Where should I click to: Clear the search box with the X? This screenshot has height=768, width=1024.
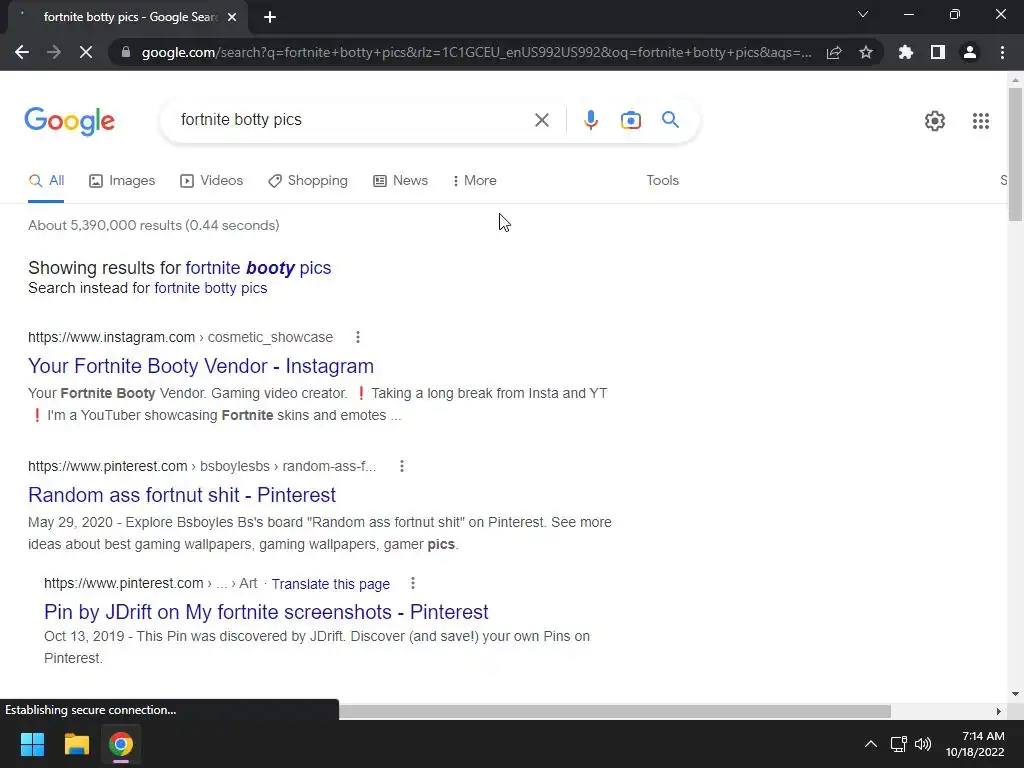[x=541, y=120]
